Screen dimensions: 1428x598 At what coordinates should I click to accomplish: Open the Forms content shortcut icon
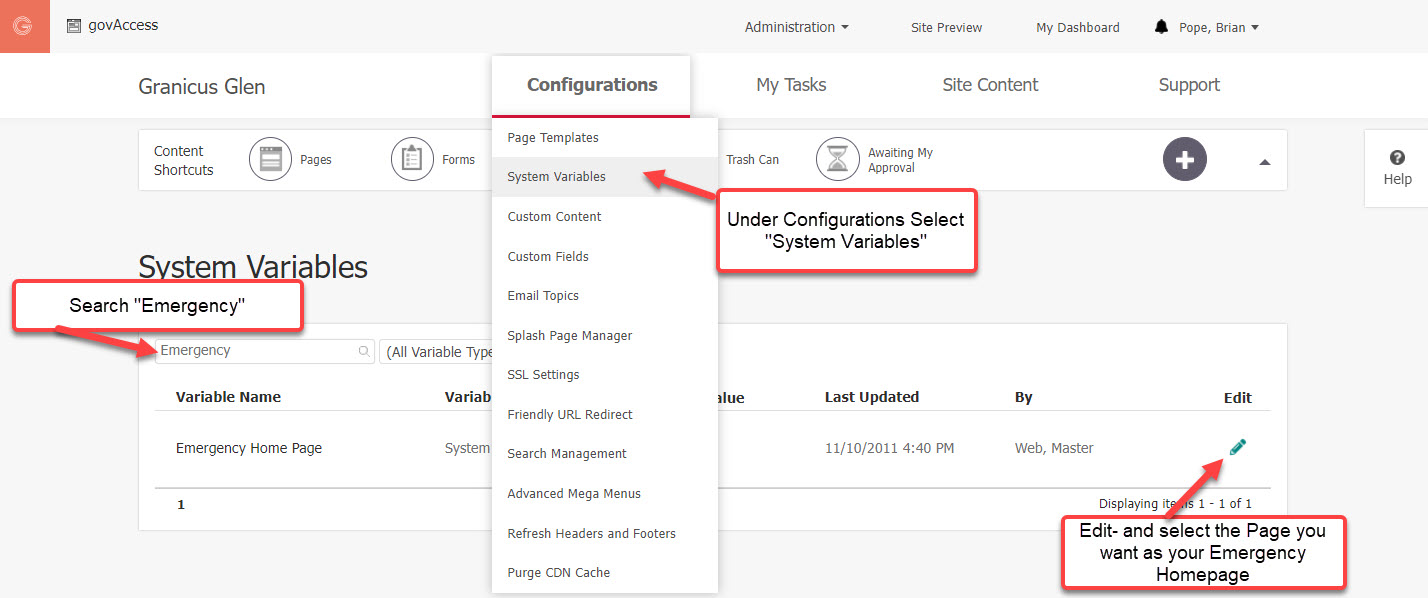pyautogui.click(x=412, y=160)
